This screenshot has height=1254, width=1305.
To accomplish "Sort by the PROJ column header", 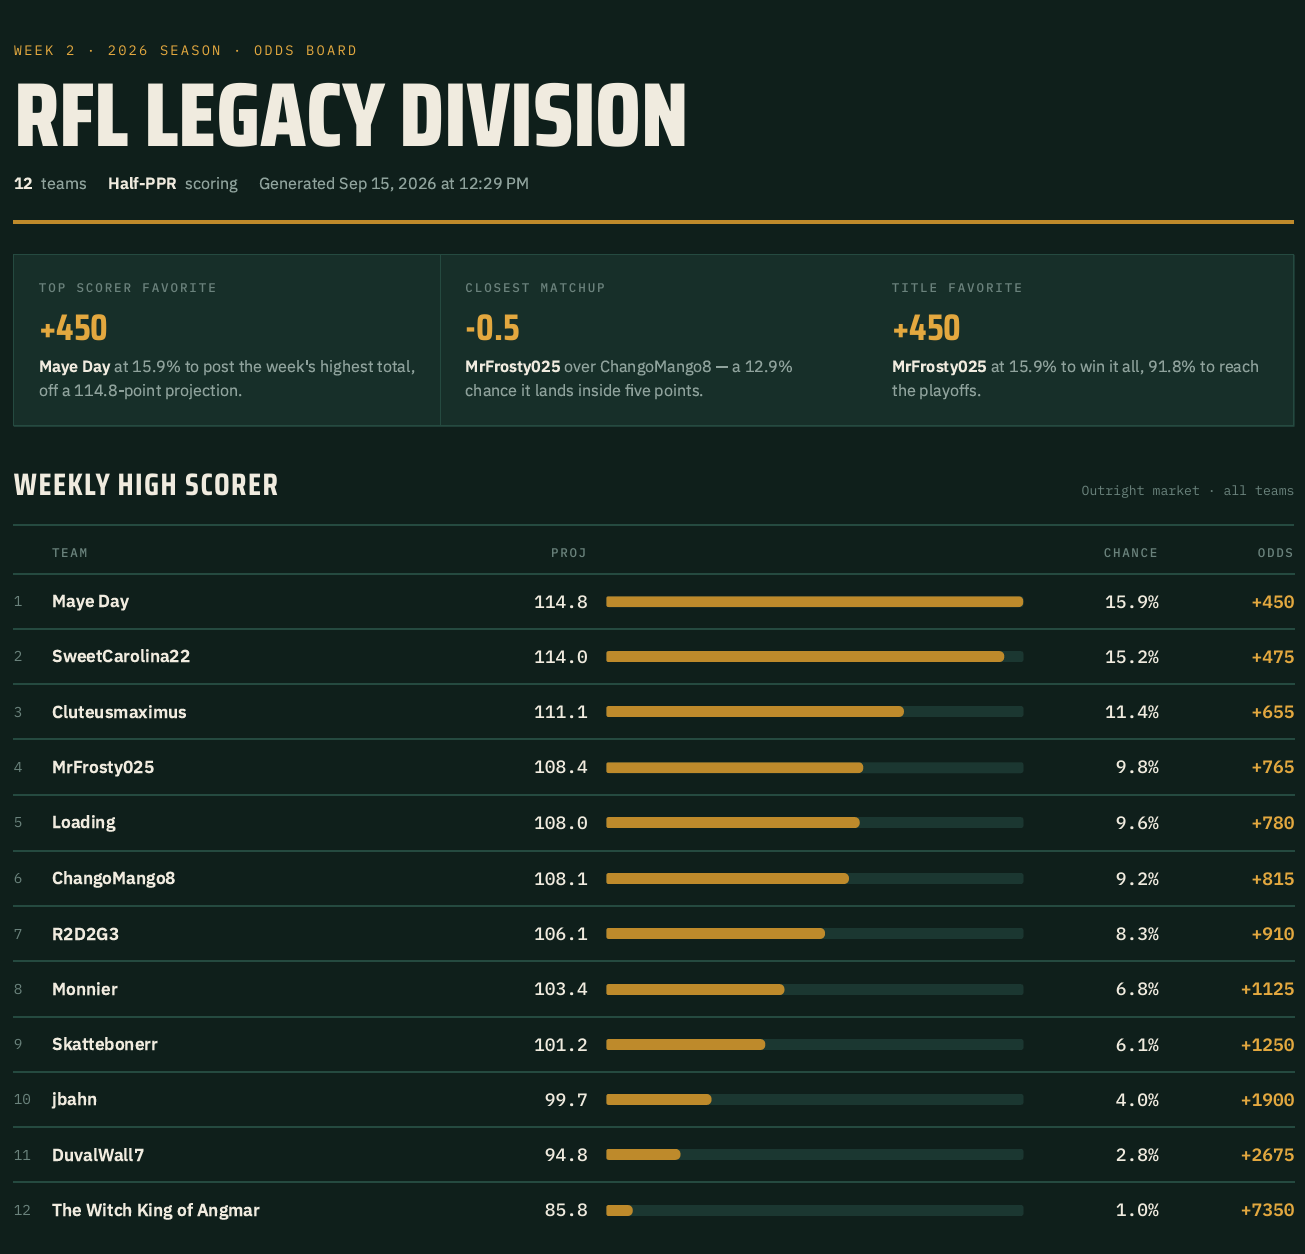I will pyautogui.click(x=569, y=553).
